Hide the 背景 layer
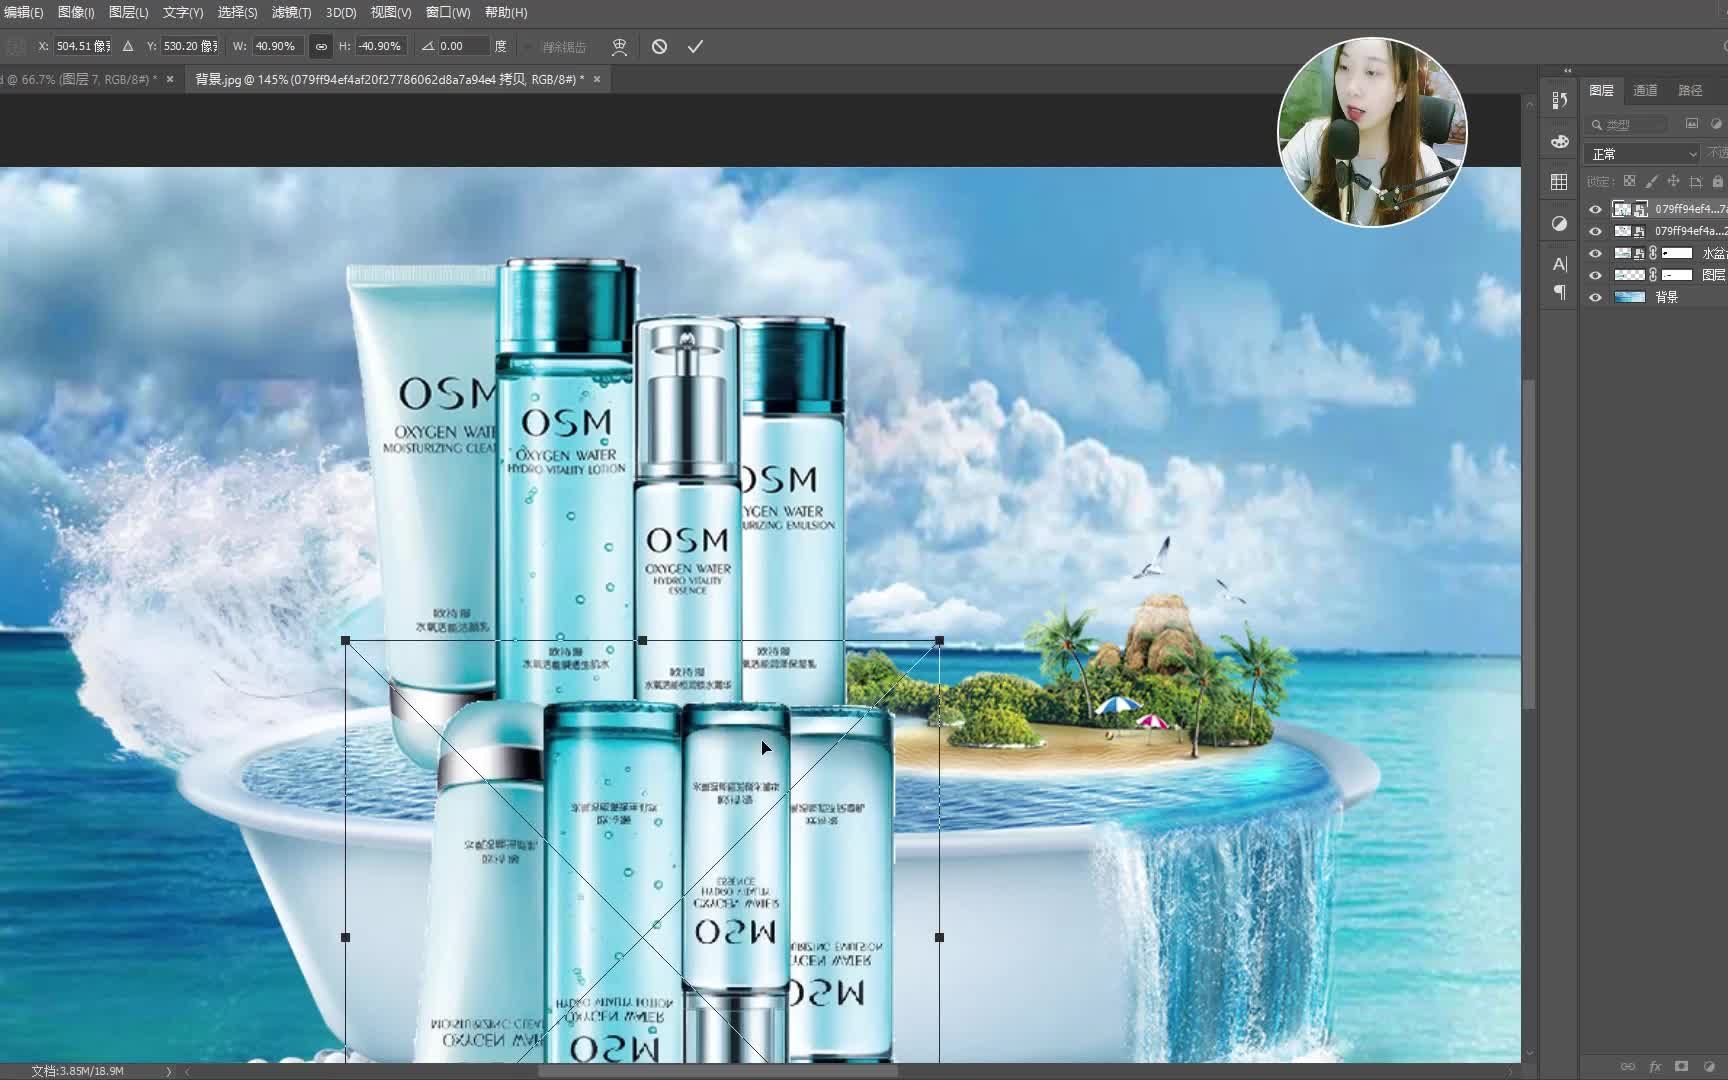1728x1080 pixels. click(1595, 297)
